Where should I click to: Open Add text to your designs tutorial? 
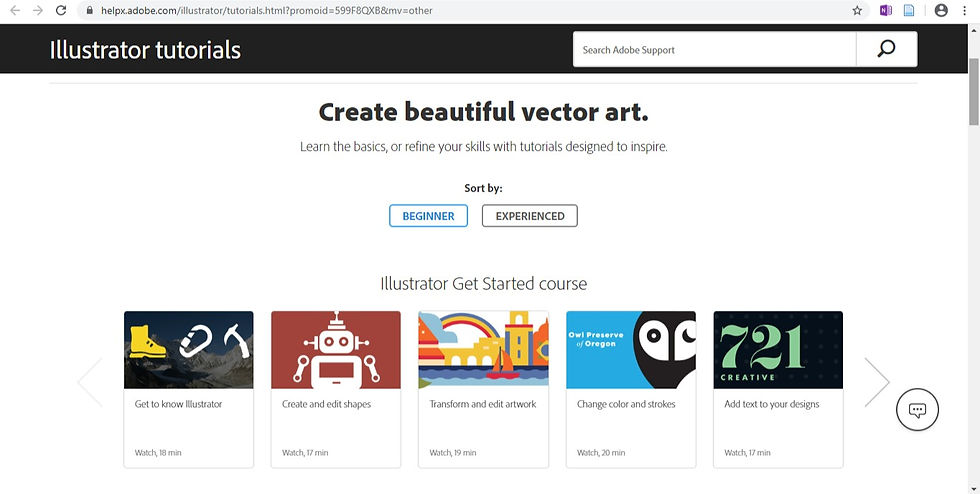(x=771, y=404)
